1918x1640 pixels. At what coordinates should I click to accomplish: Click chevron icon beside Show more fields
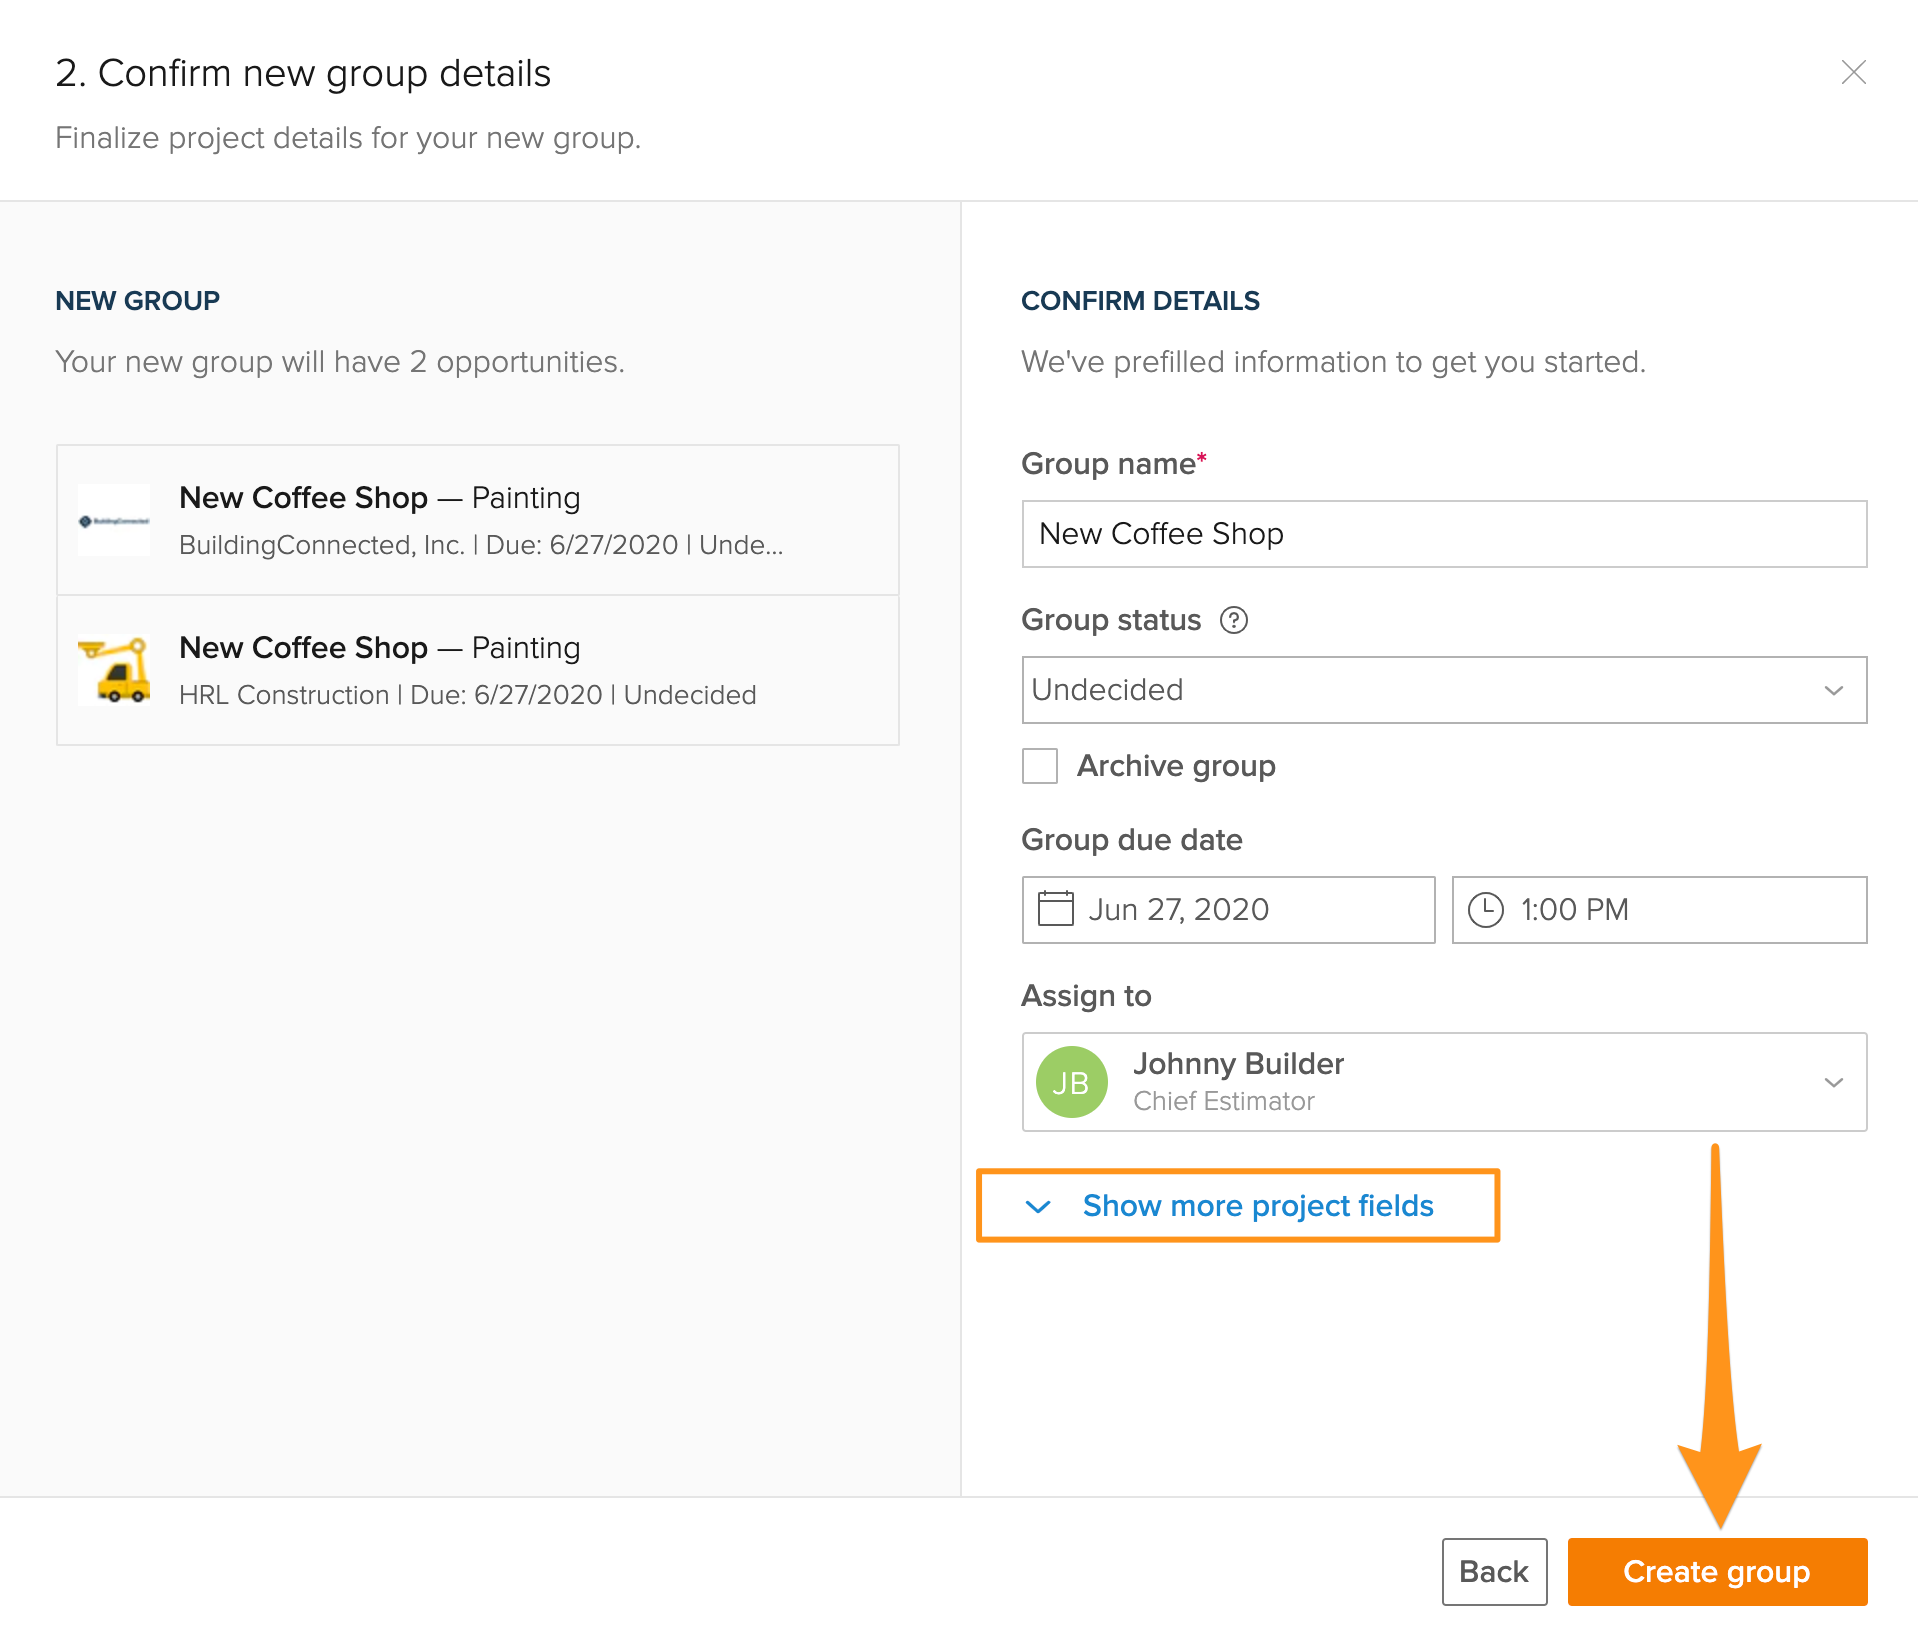coord(1038,1206)
